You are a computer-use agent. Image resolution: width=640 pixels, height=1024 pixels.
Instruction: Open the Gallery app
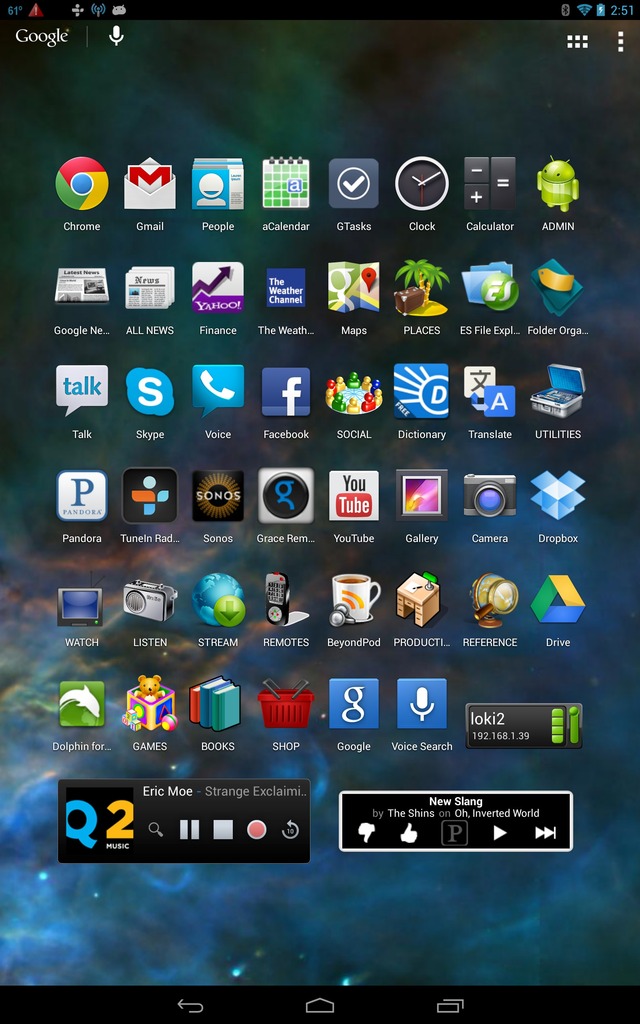coord(422,495)
